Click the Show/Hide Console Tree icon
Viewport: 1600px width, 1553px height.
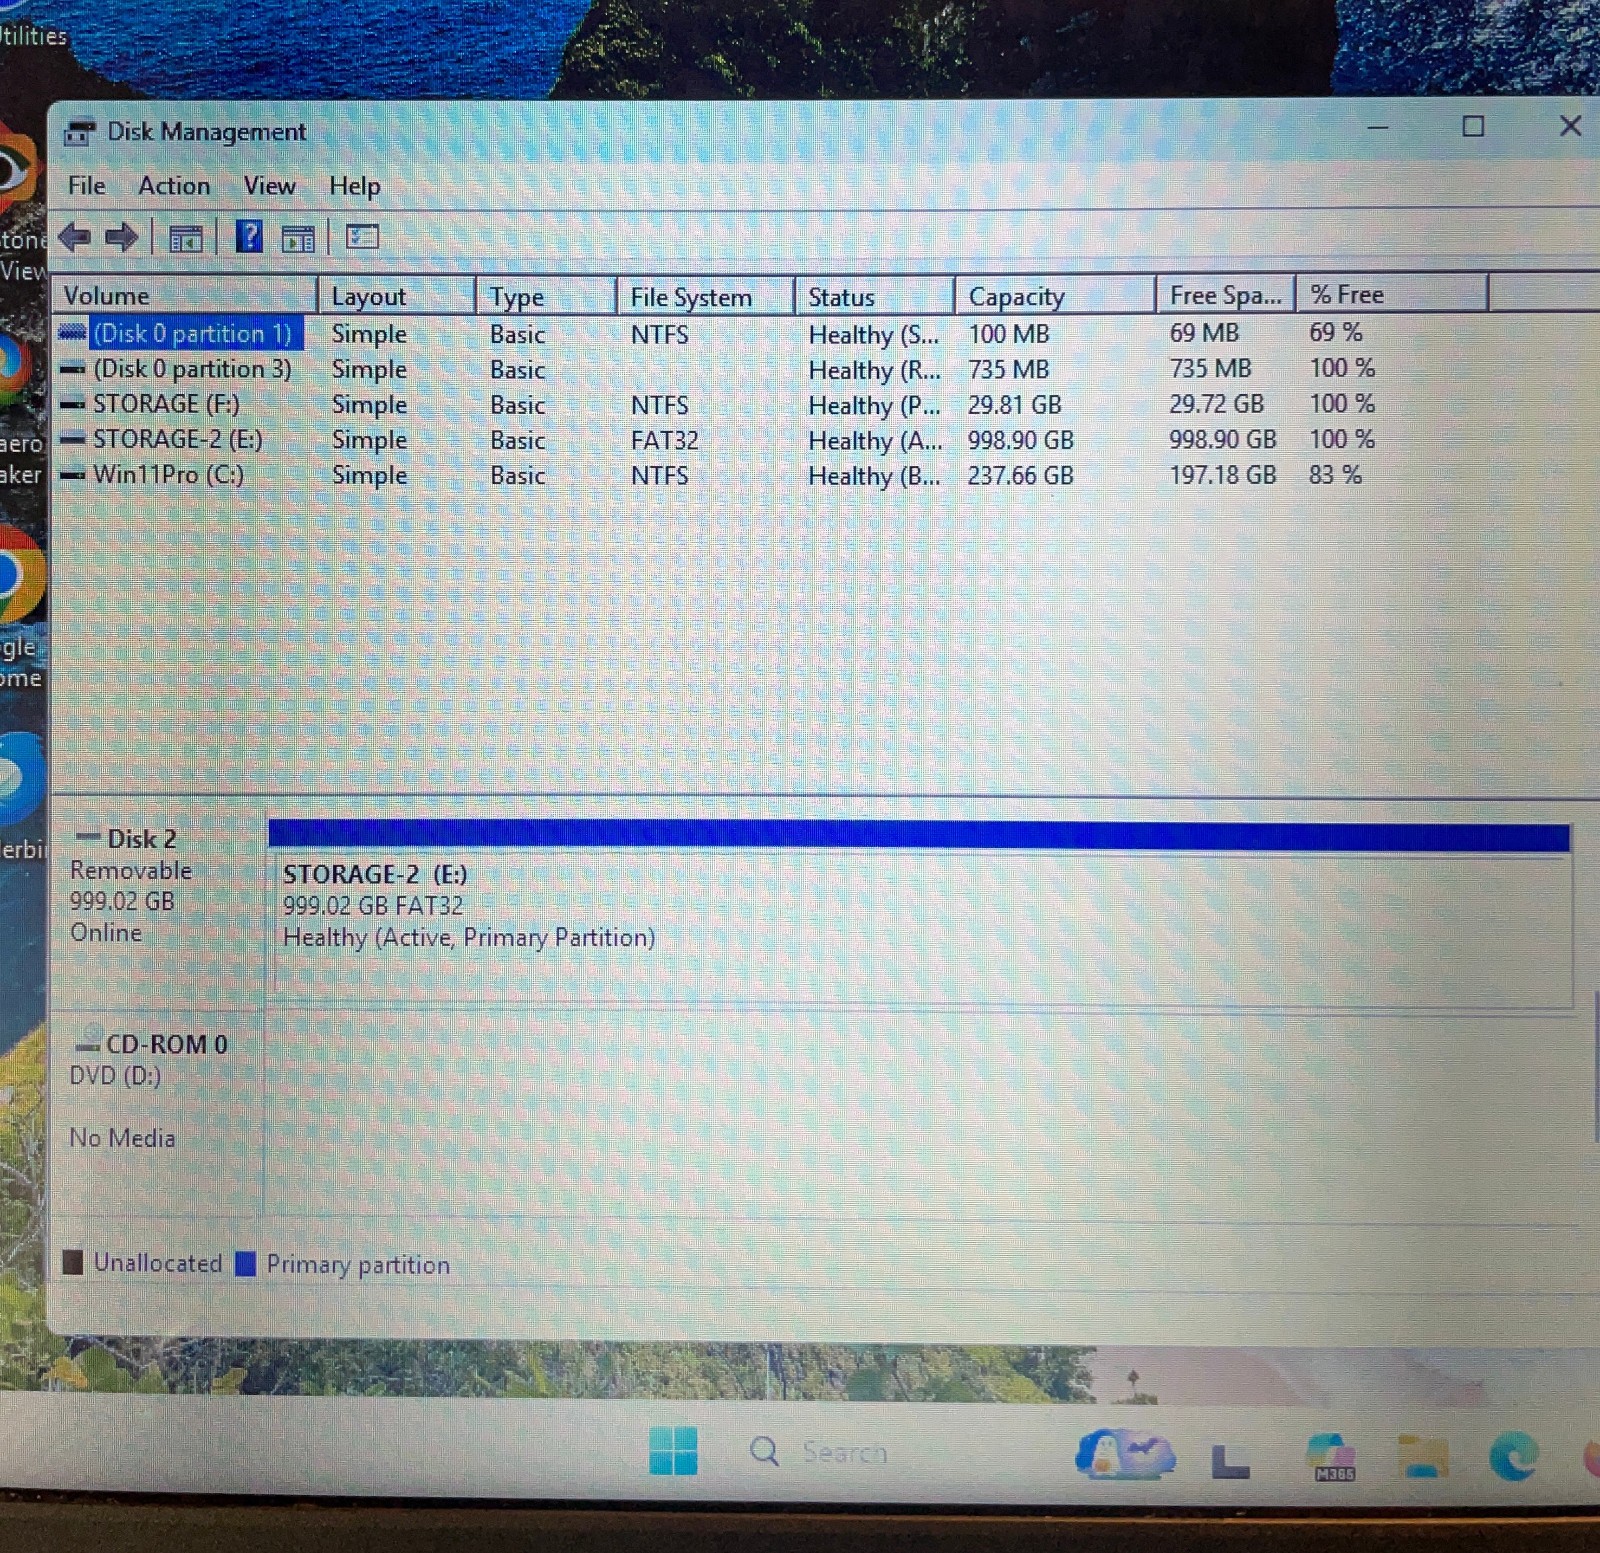pyautogui.click(x=185, y=238)
